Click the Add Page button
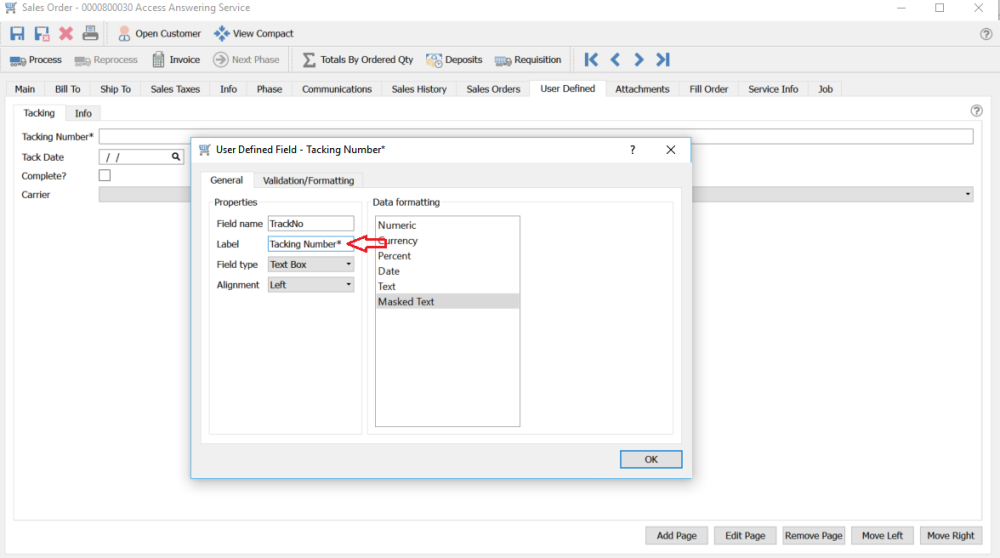Image resolution: width=1000 pixels, height=558 pixels. coord(676,536)
